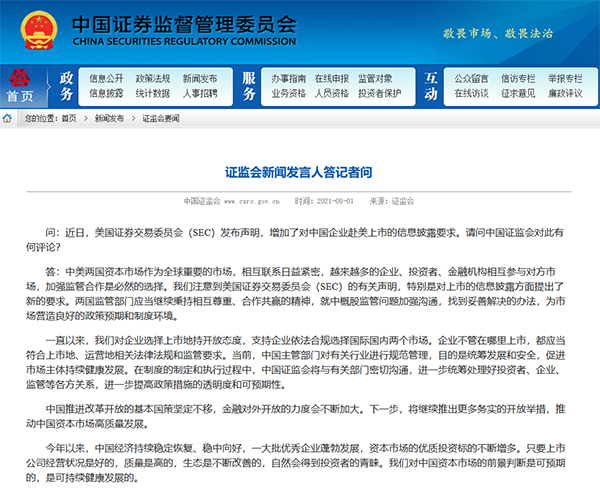The image size is (600, 492).
Task: Select 新闻发布 in navigation bar
Action: click(x=199, y=77)
